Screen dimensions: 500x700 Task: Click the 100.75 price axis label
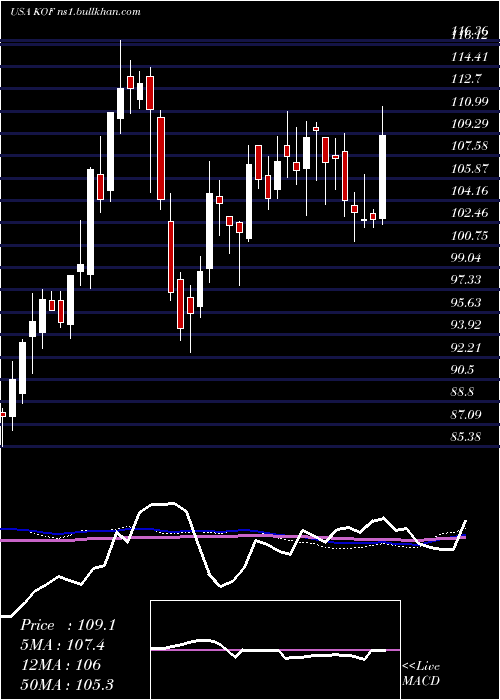point(468,236)
